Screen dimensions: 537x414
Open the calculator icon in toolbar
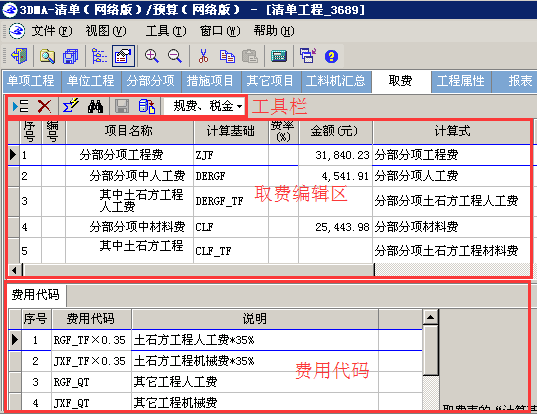point(279,56)
